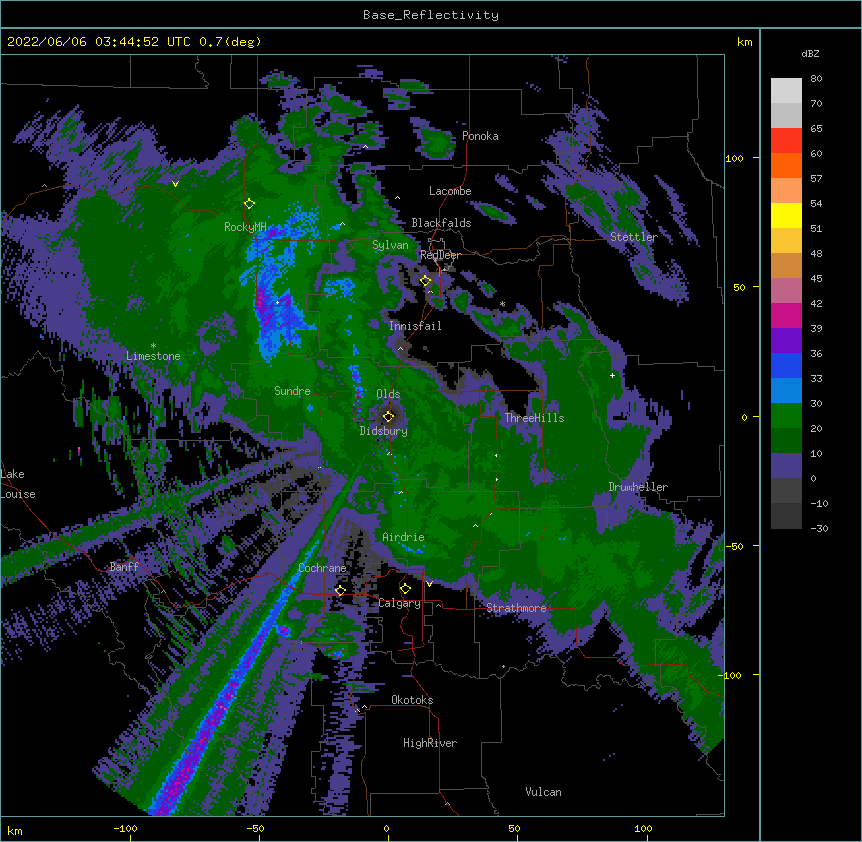Select the red 65 dBZ legend swatch
This screenshot has width=862, height=842.
coord(786,140)
